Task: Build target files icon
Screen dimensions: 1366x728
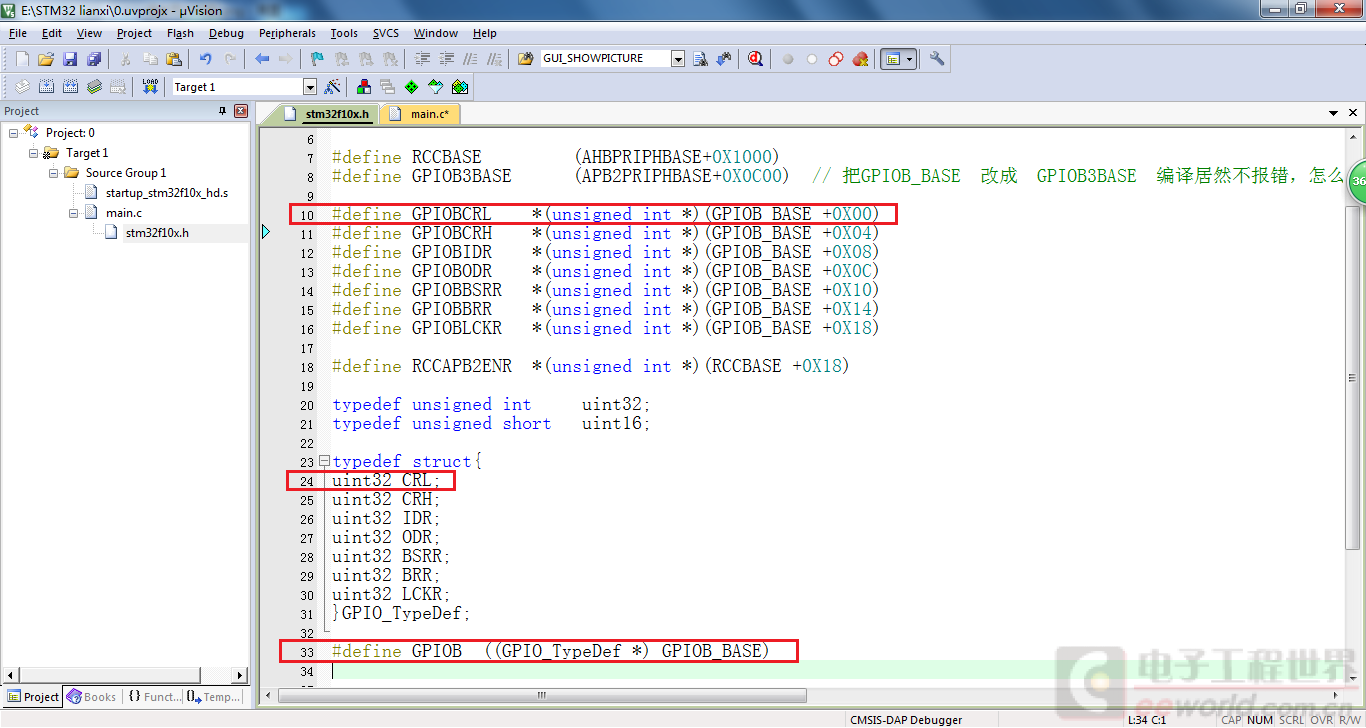Action: tap(46, 87)
